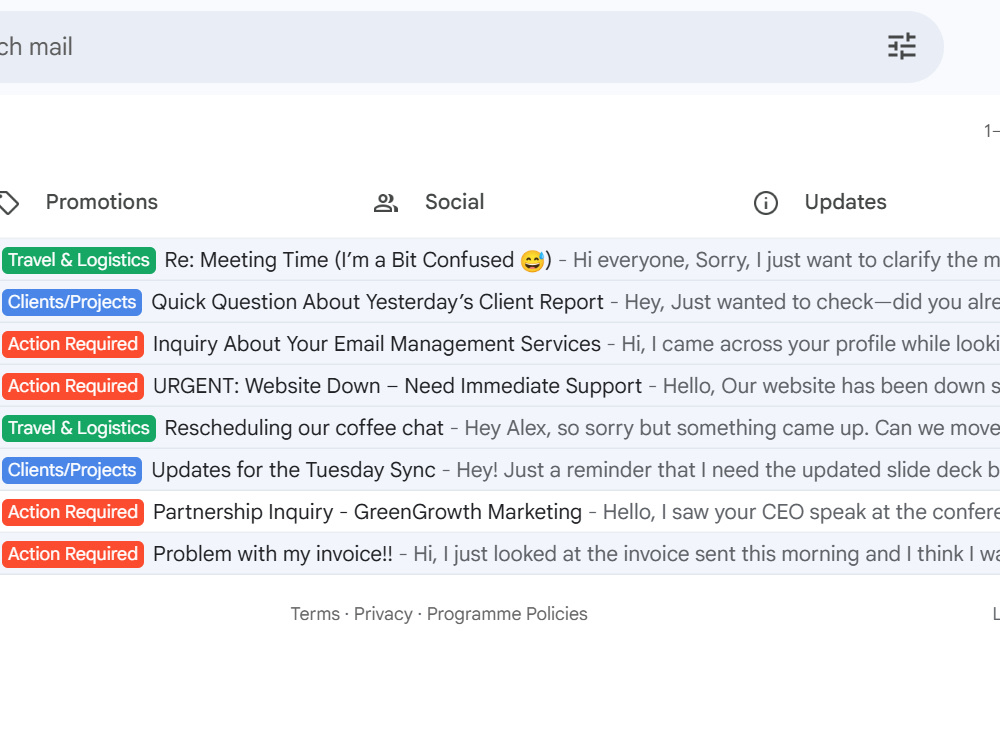
Task: Click Action Required label on Website Down email
Action: click(x=73, y=386)
